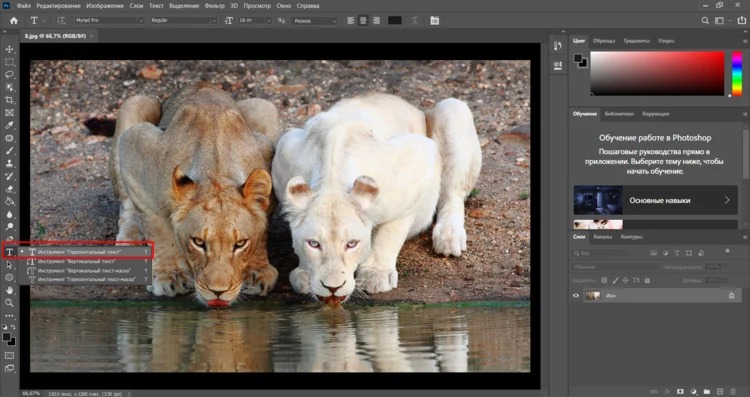Center text in options bar

tap(364, 21)
